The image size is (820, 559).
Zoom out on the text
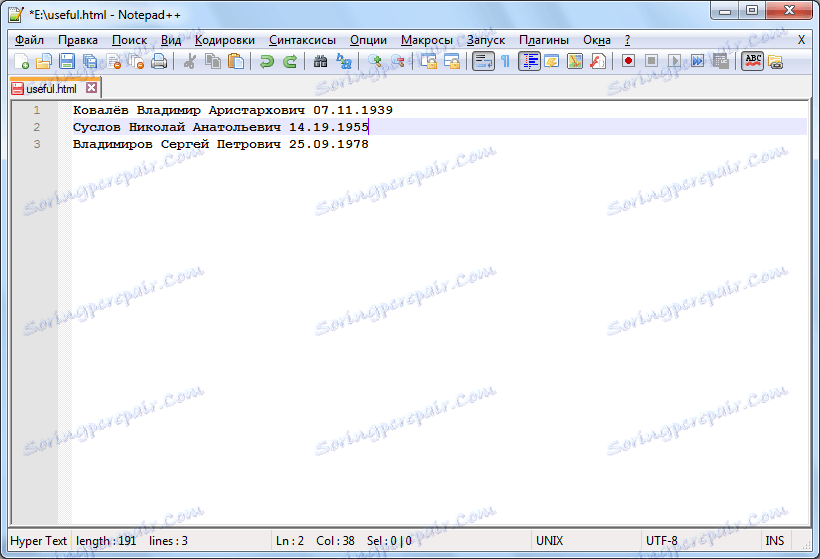397,62
